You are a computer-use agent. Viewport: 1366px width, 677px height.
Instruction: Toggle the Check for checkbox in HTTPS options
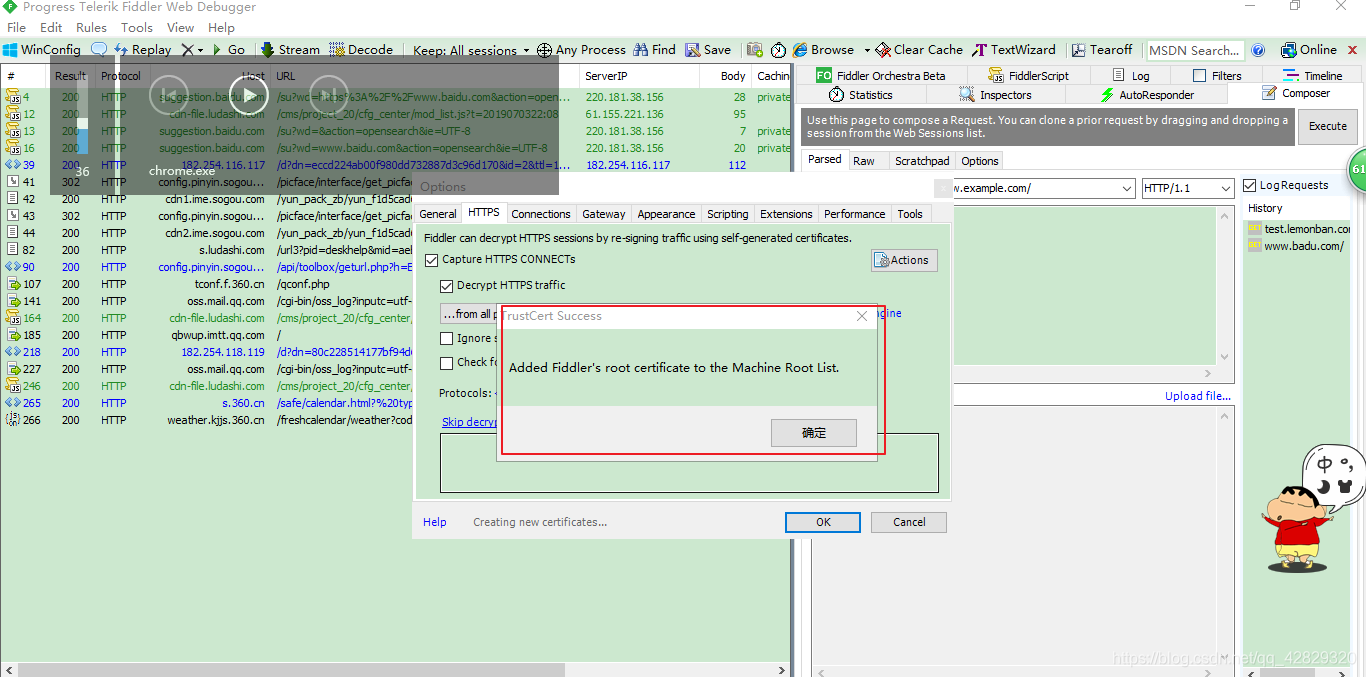[x=447, y=363]
